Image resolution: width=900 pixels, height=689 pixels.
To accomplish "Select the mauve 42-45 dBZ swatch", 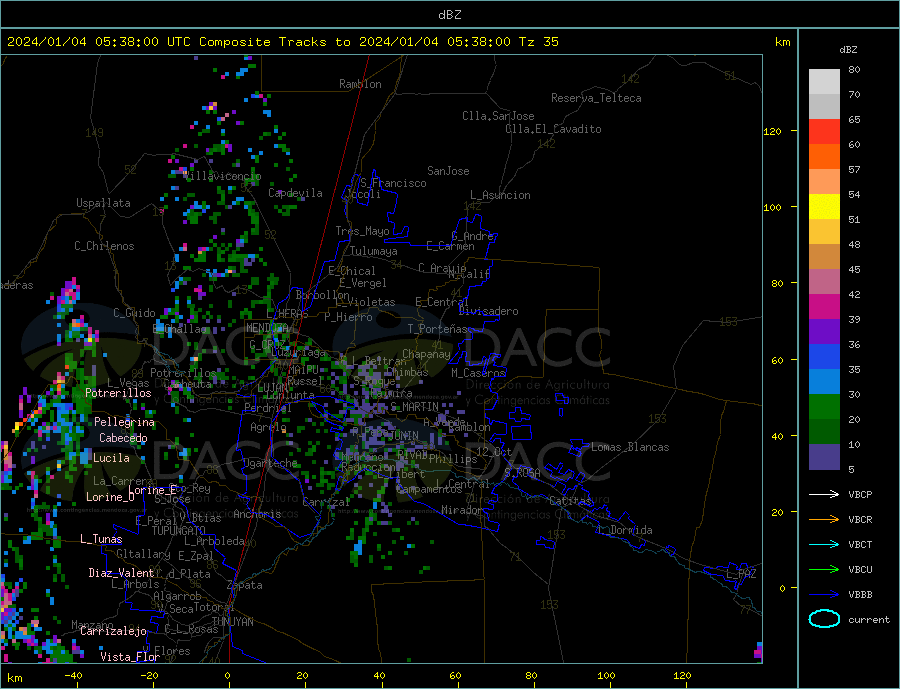I will coord(824,281).
